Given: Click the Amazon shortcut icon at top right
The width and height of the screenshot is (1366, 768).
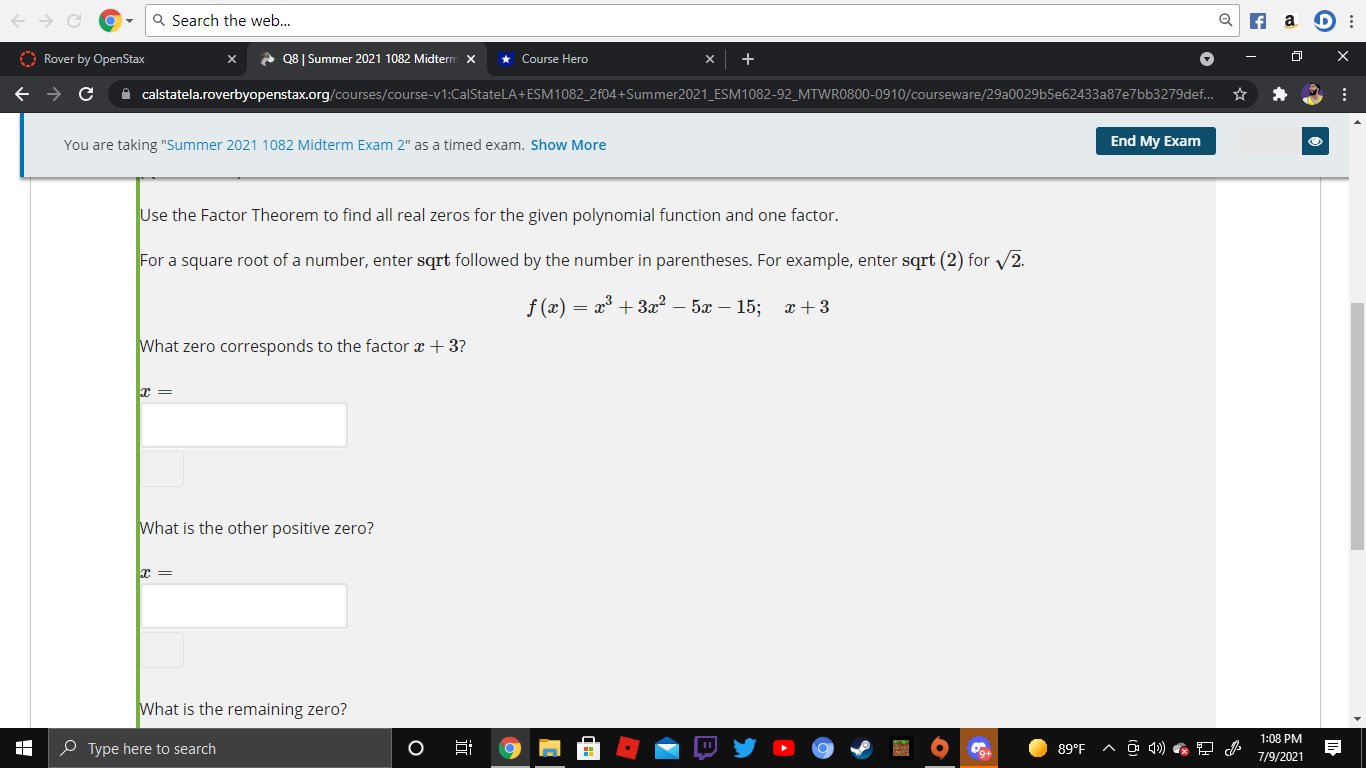Looking at the screenshot, I should [1290, 20].
